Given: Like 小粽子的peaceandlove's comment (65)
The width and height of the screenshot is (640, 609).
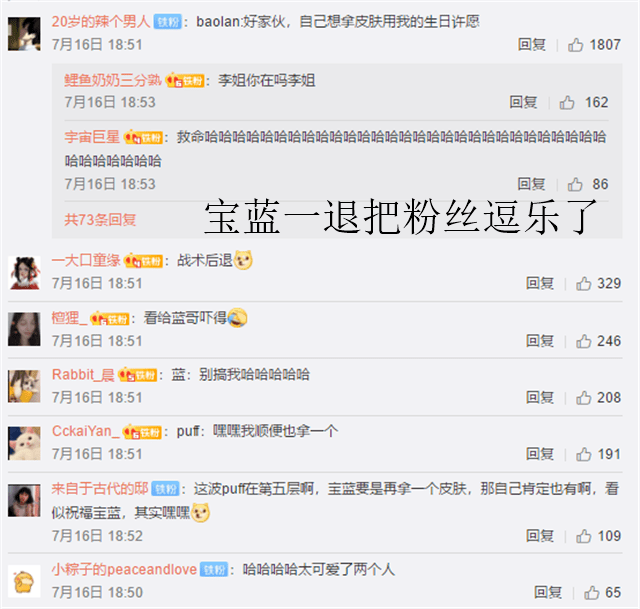Looking at the screenshot, I should (x=591, y=592).
